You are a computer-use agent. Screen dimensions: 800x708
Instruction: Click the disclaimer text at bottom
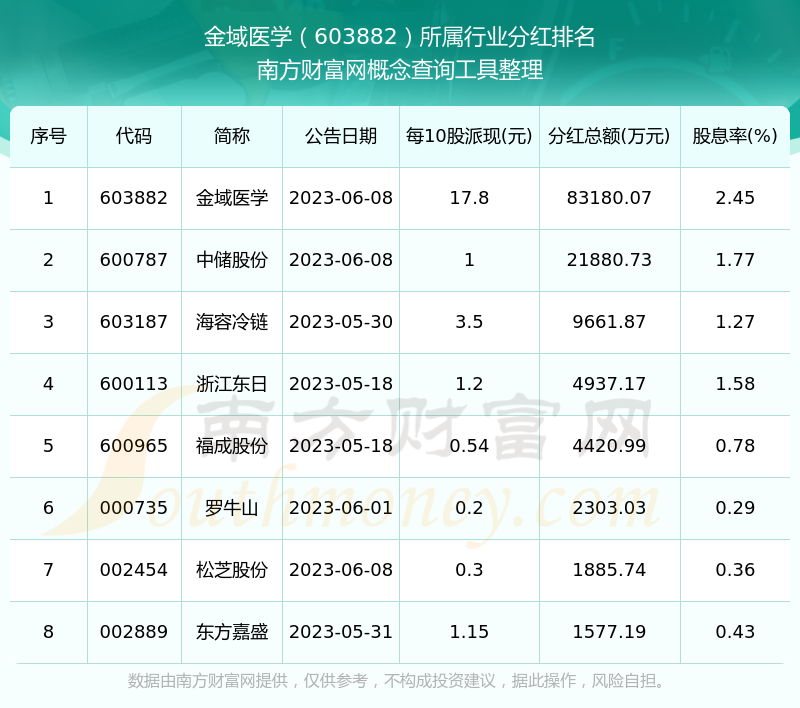pyautogui.click(x=400, y=681)
